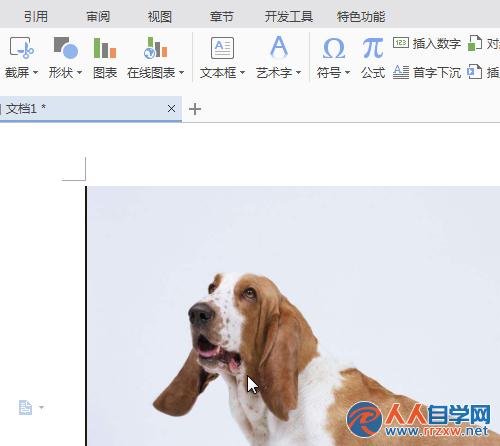Viewport: 500px width, 446px height.
Task: Open the 引用 ribbon tab
Action: 36,16
